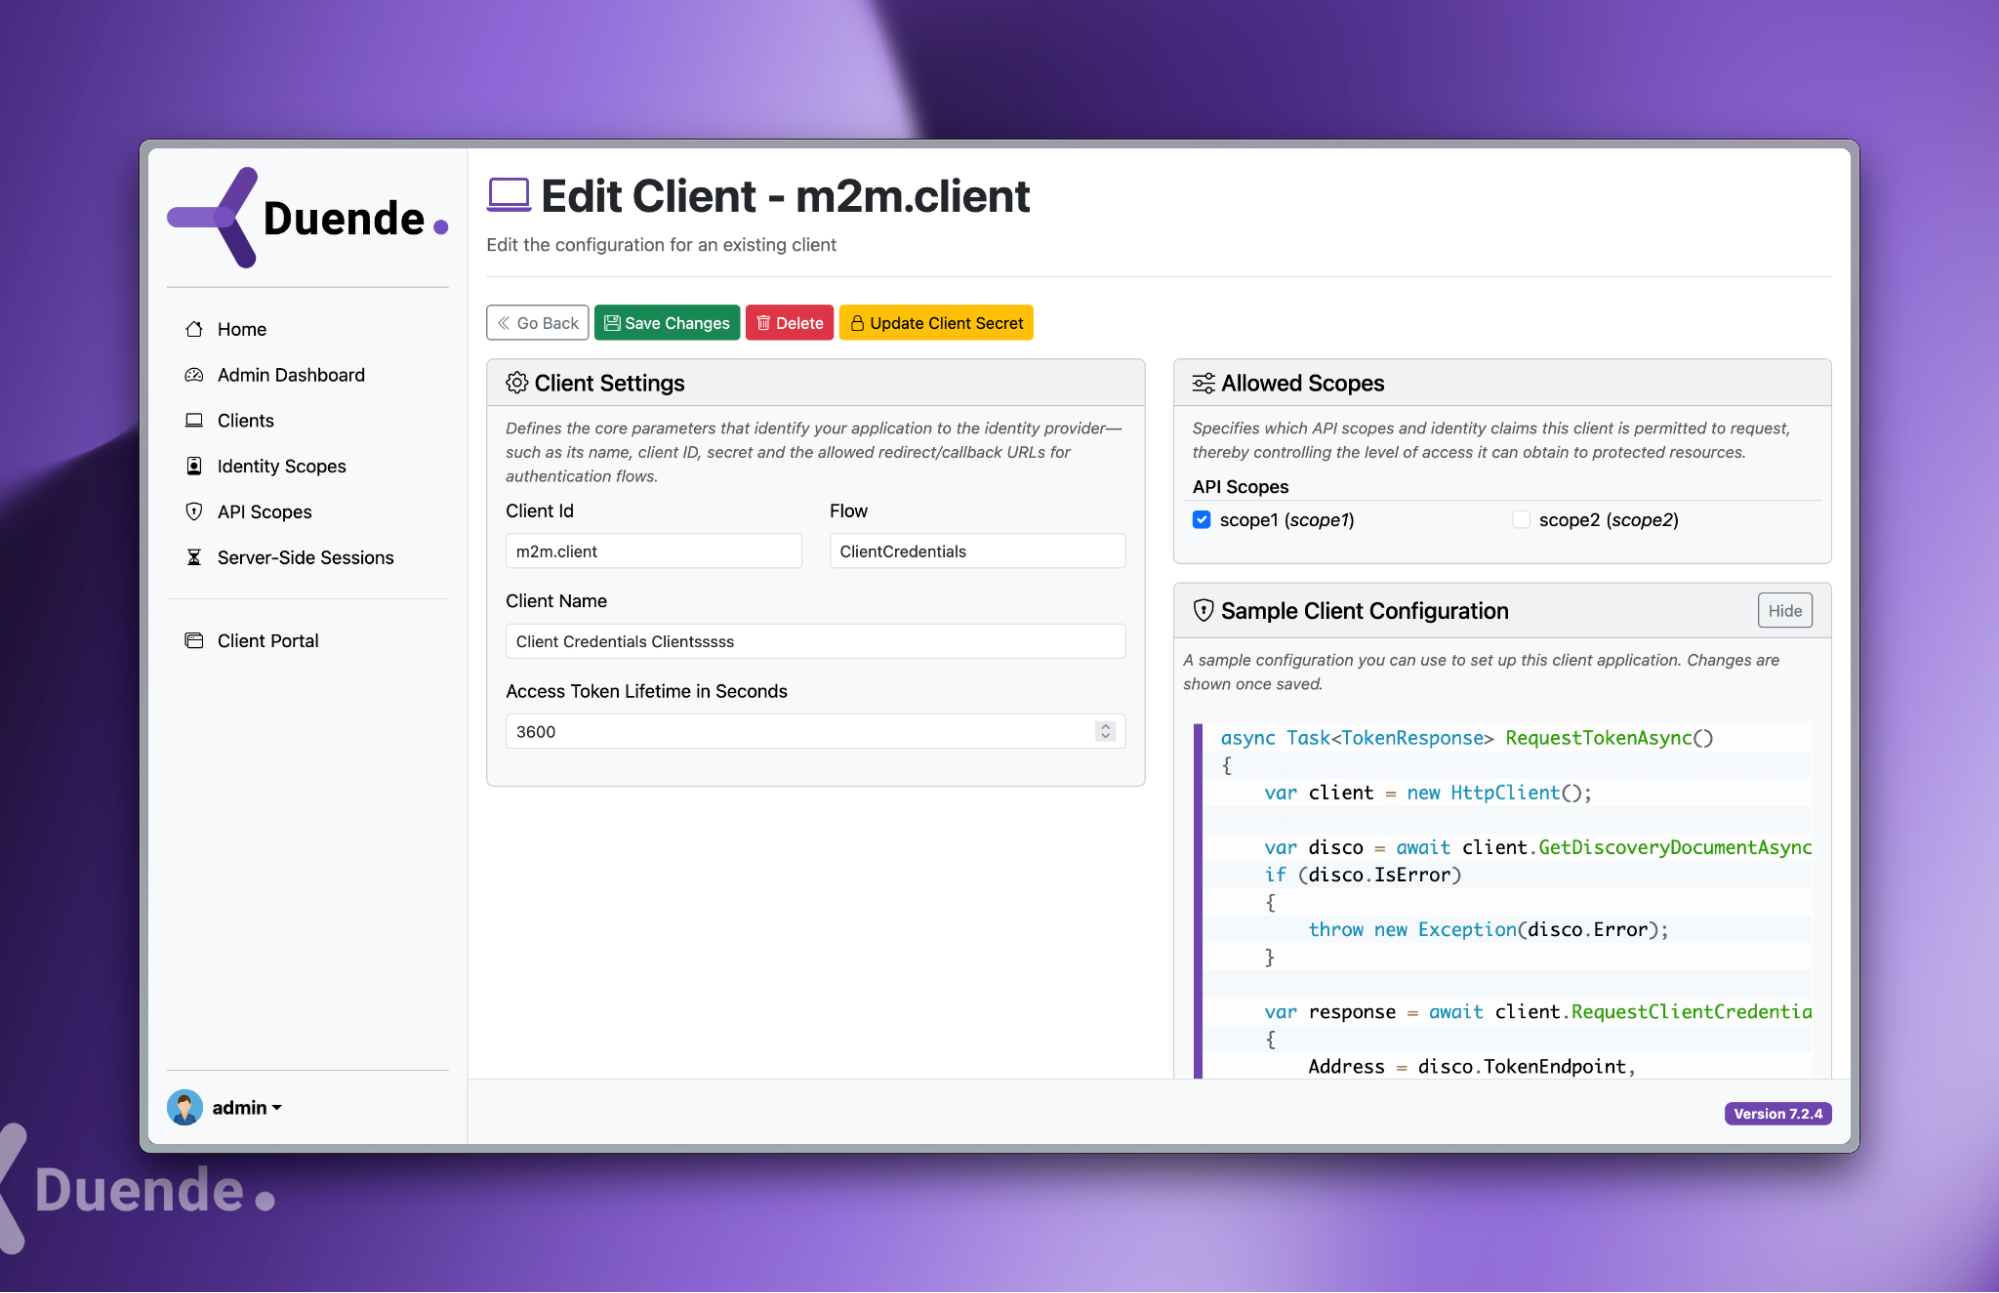Click the red Delete button
Viewport: 1999px width, 1293px height.
click(789, 323)
